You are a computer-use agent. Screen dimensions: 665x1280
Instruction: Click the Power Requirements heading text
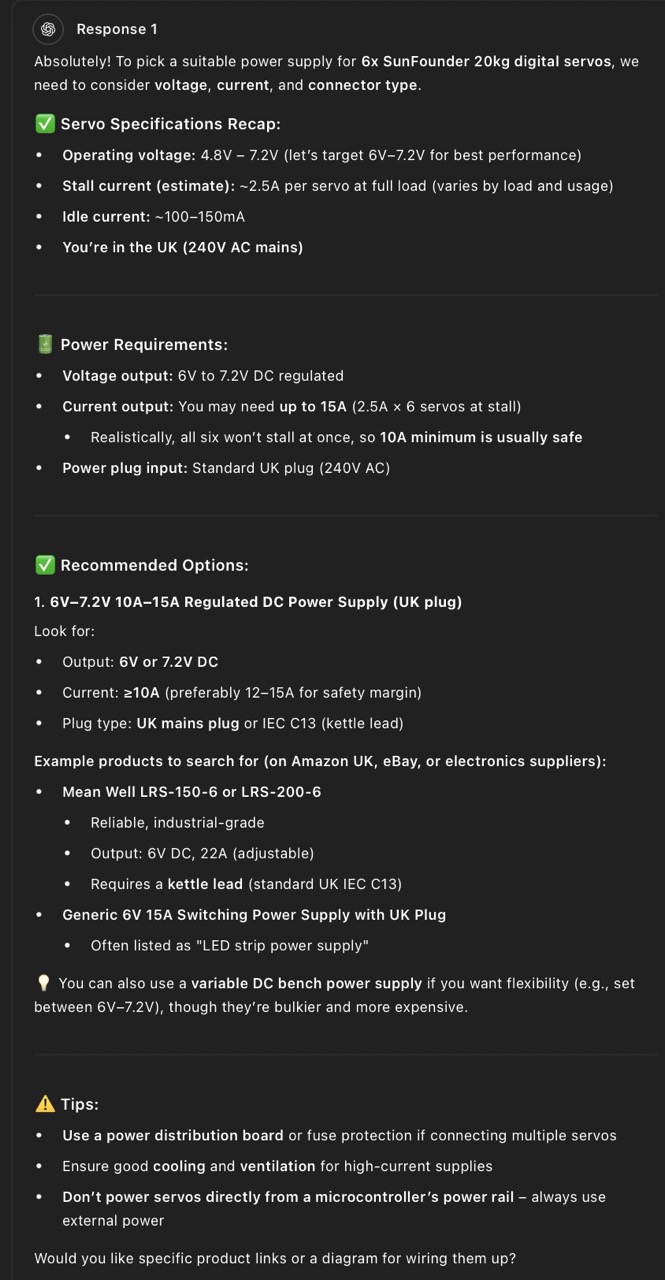[x=144, y=344]
